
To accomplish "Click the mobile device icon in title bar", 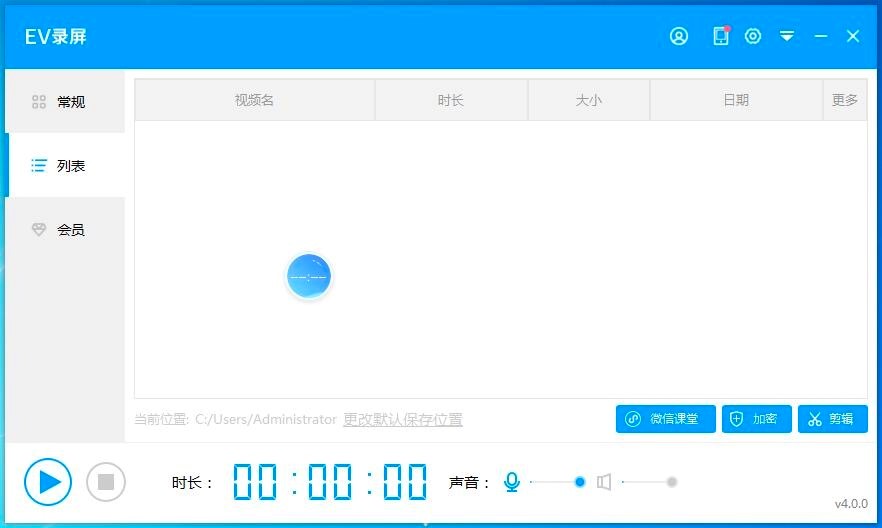I will point(720,36).
